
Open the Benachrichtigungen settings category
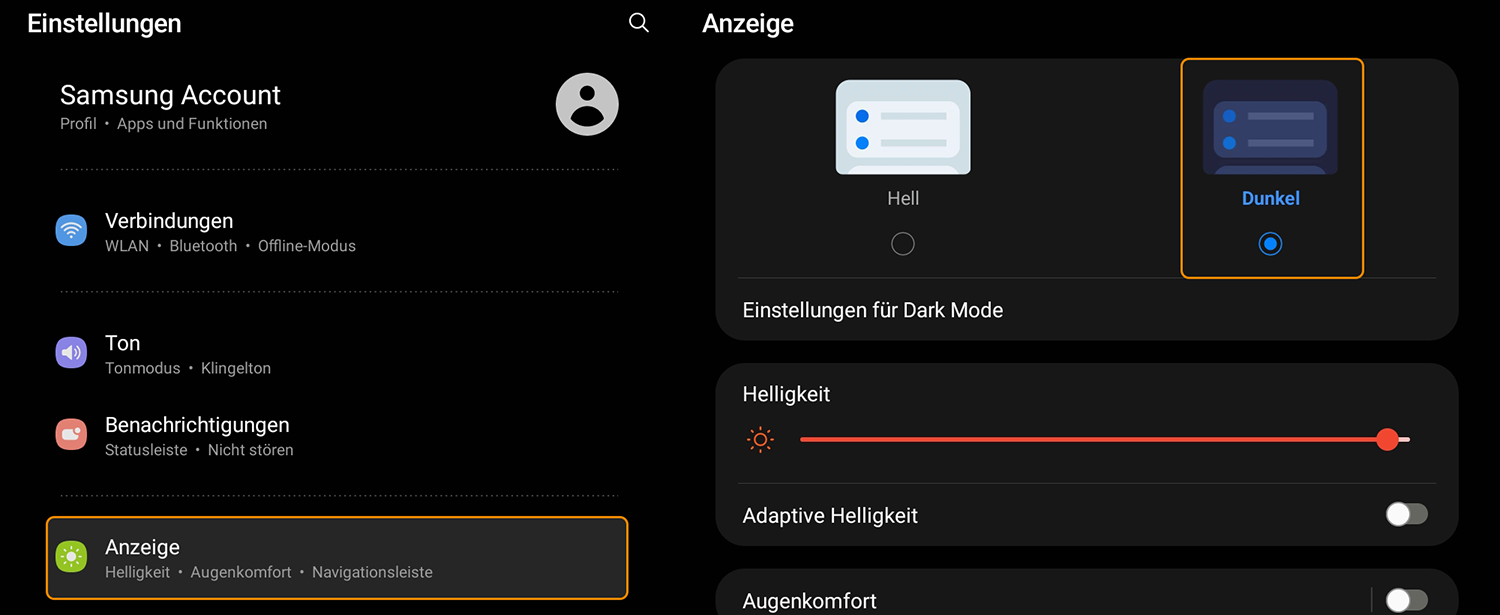click(x=337, y=436)
